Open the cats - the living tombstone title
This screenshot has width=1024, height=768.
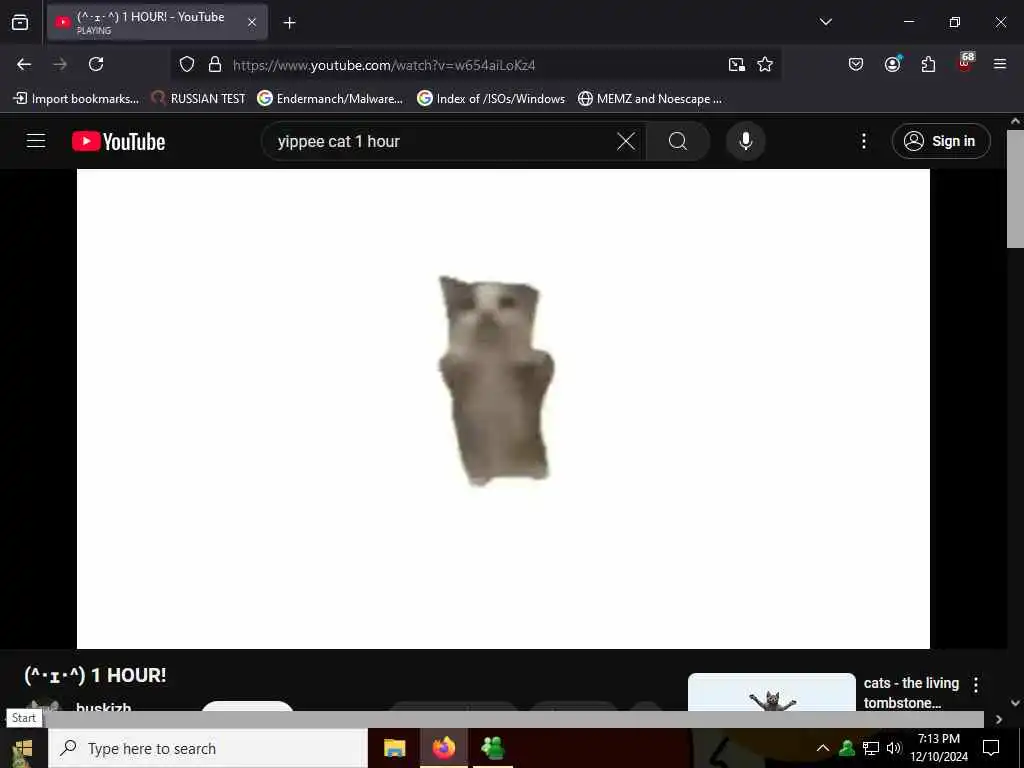pyautogui.click(x=912, y=693)
